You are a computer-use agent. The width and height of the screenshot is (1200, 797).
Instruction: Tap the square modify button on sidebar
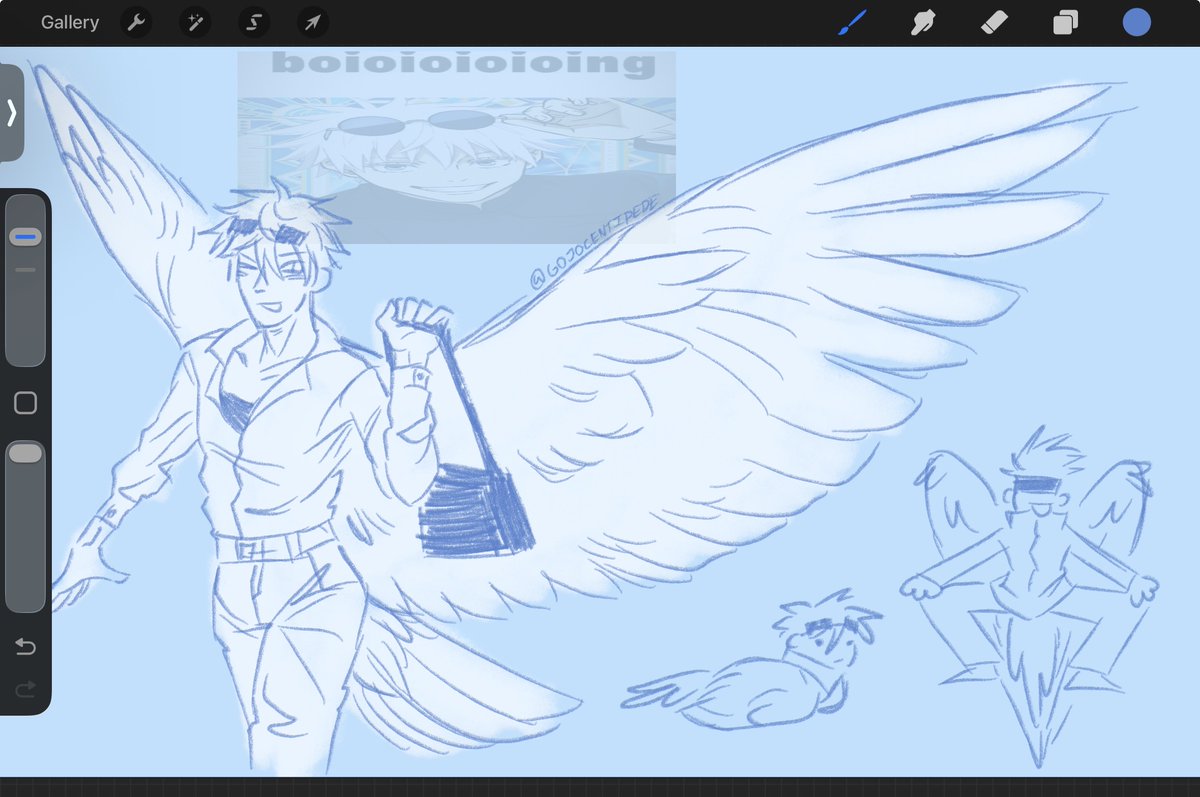pos(25,403)
